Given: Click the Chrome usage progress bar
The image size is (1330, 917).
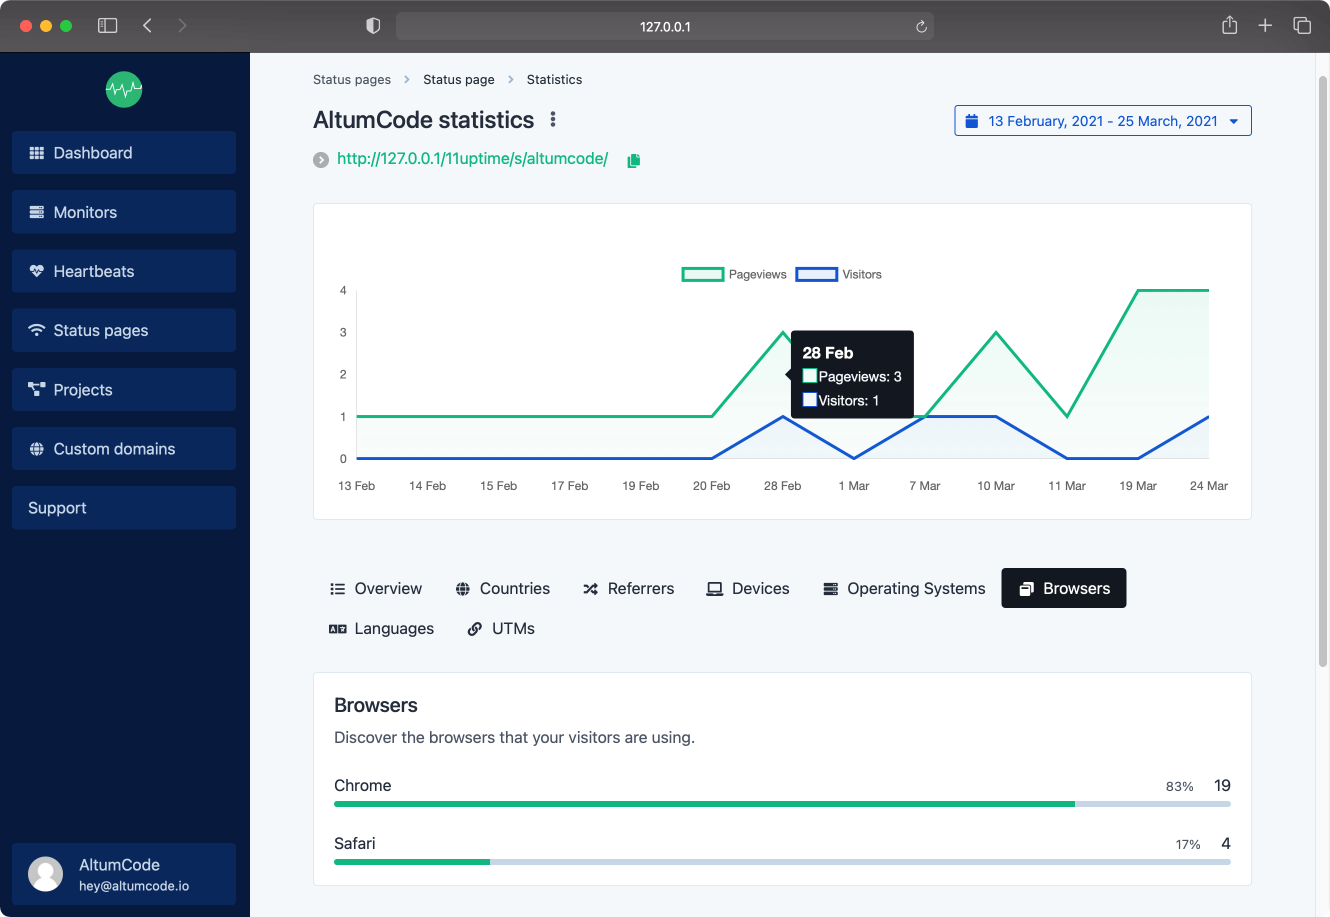Looking at the screenshot, I should (x=782, y=804).
